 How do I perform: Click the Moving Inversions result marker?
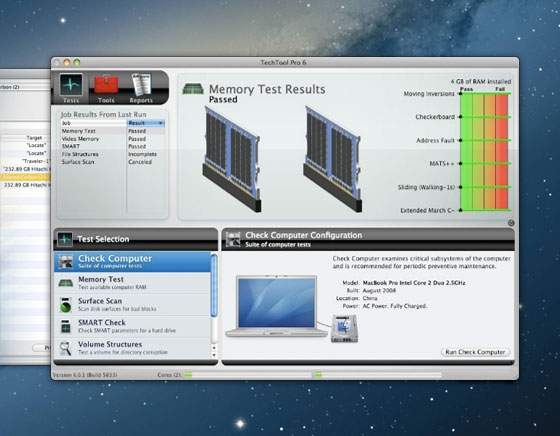(x=460, y=94)
